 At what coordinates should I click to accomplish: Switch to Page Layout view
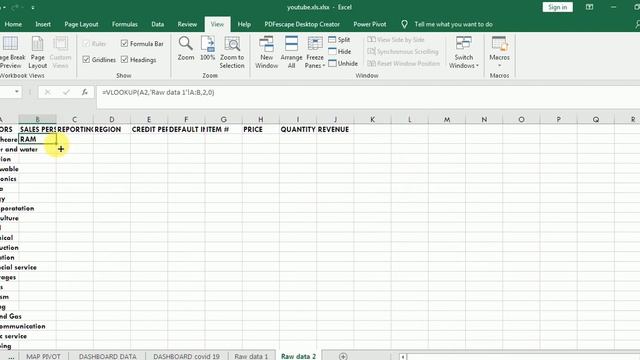click(x=38, y=52)
